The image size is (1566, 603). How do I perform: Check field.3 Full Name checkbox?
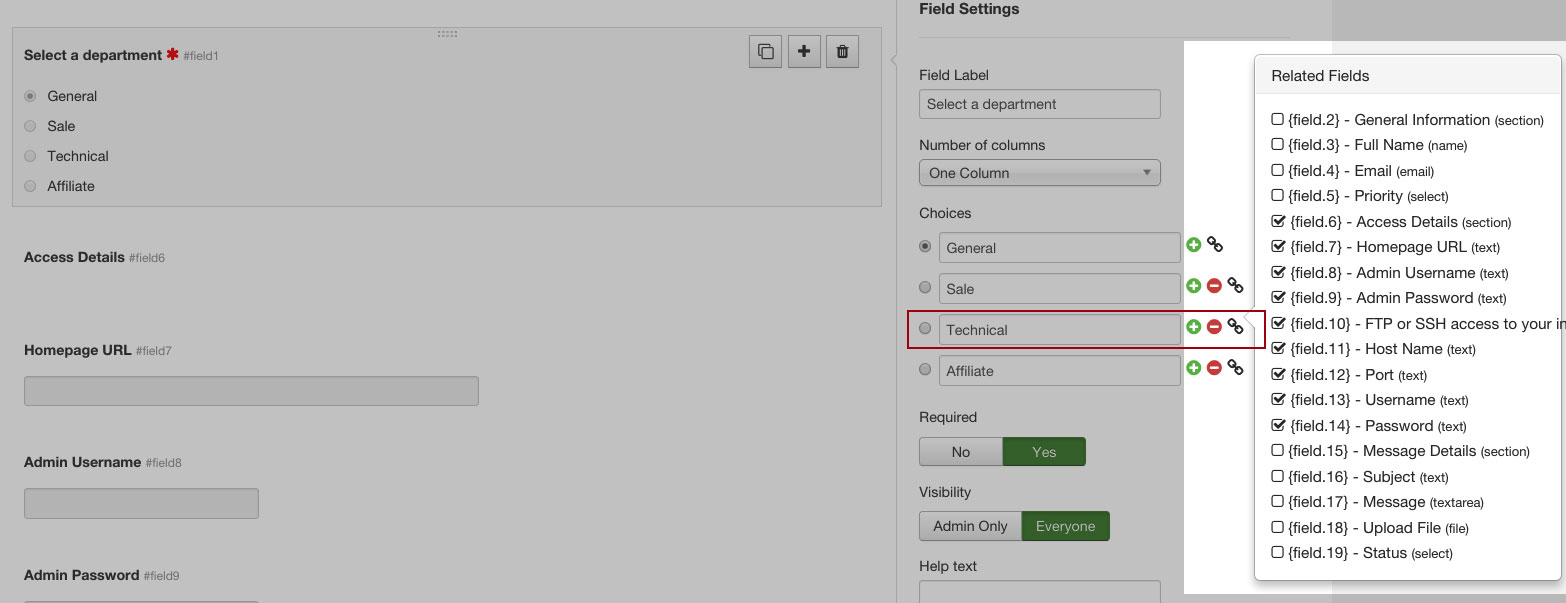click(1277, 145)
